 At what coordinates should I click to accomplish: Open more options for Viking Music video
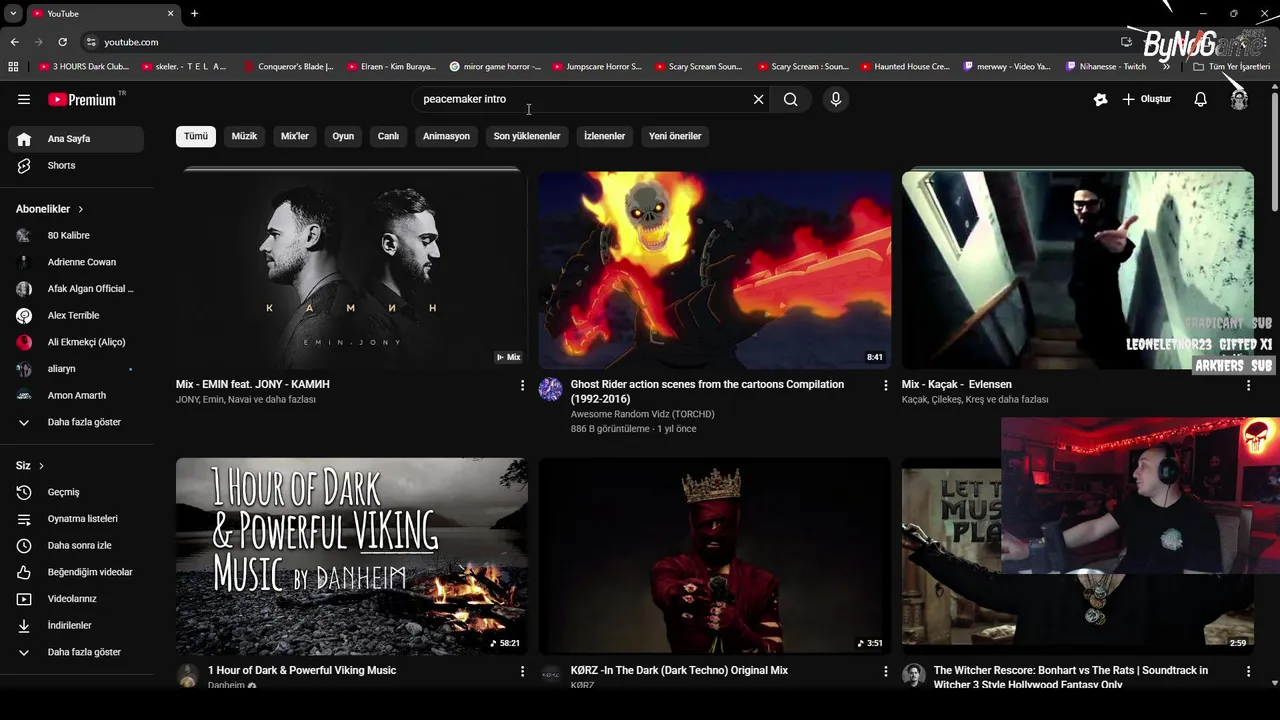[x=522, y=672]
